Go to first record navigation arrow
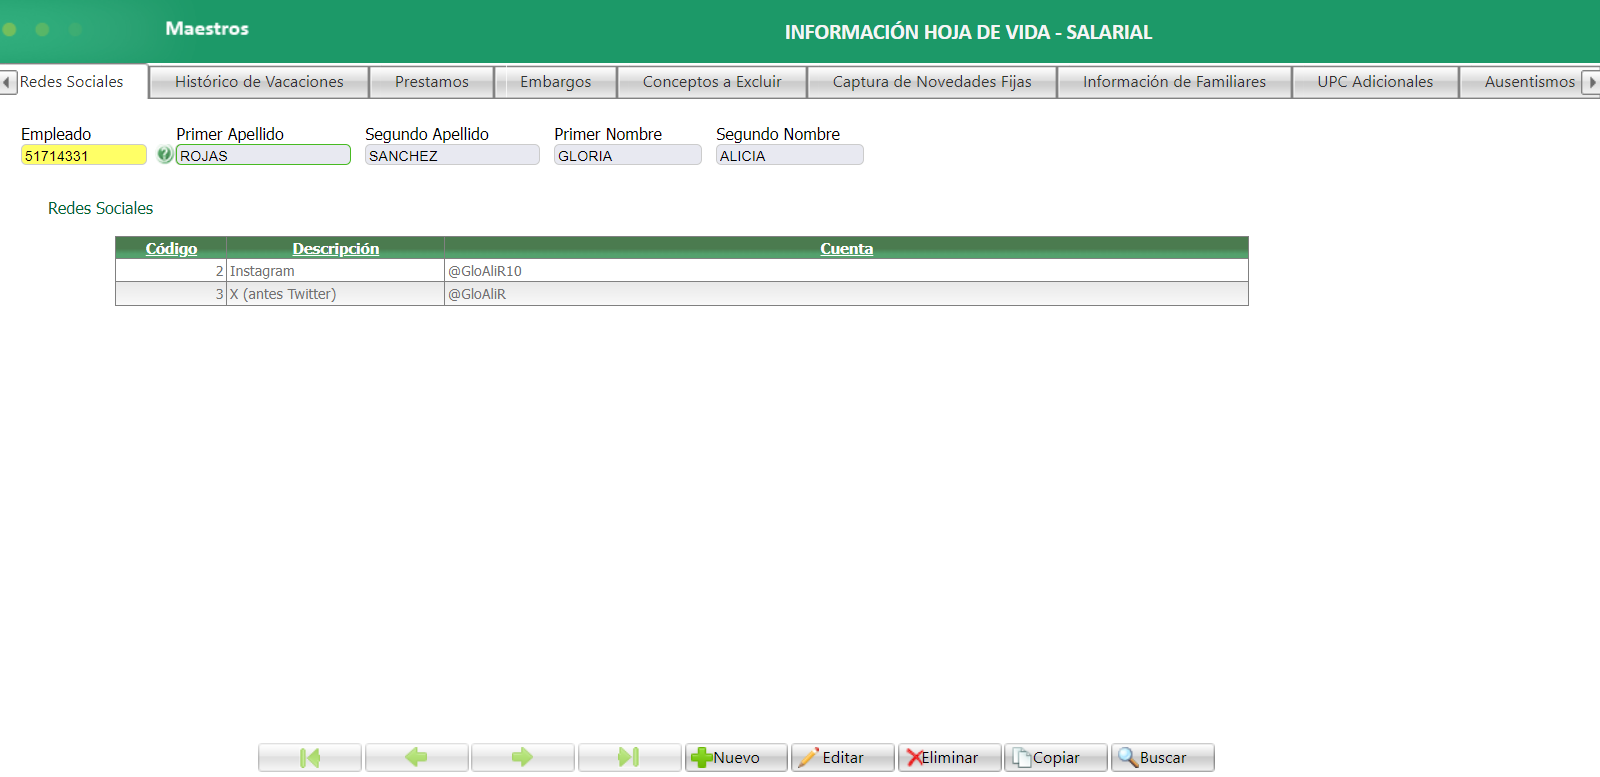 310,758
